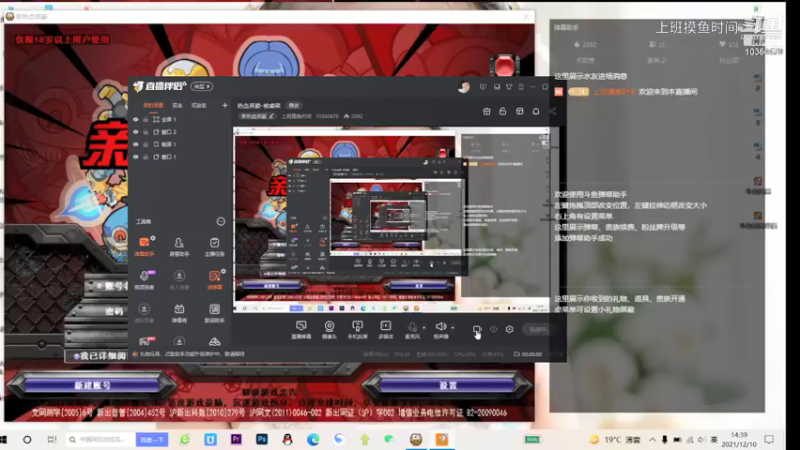Open the 视频连麦 tool

point(144,280)
